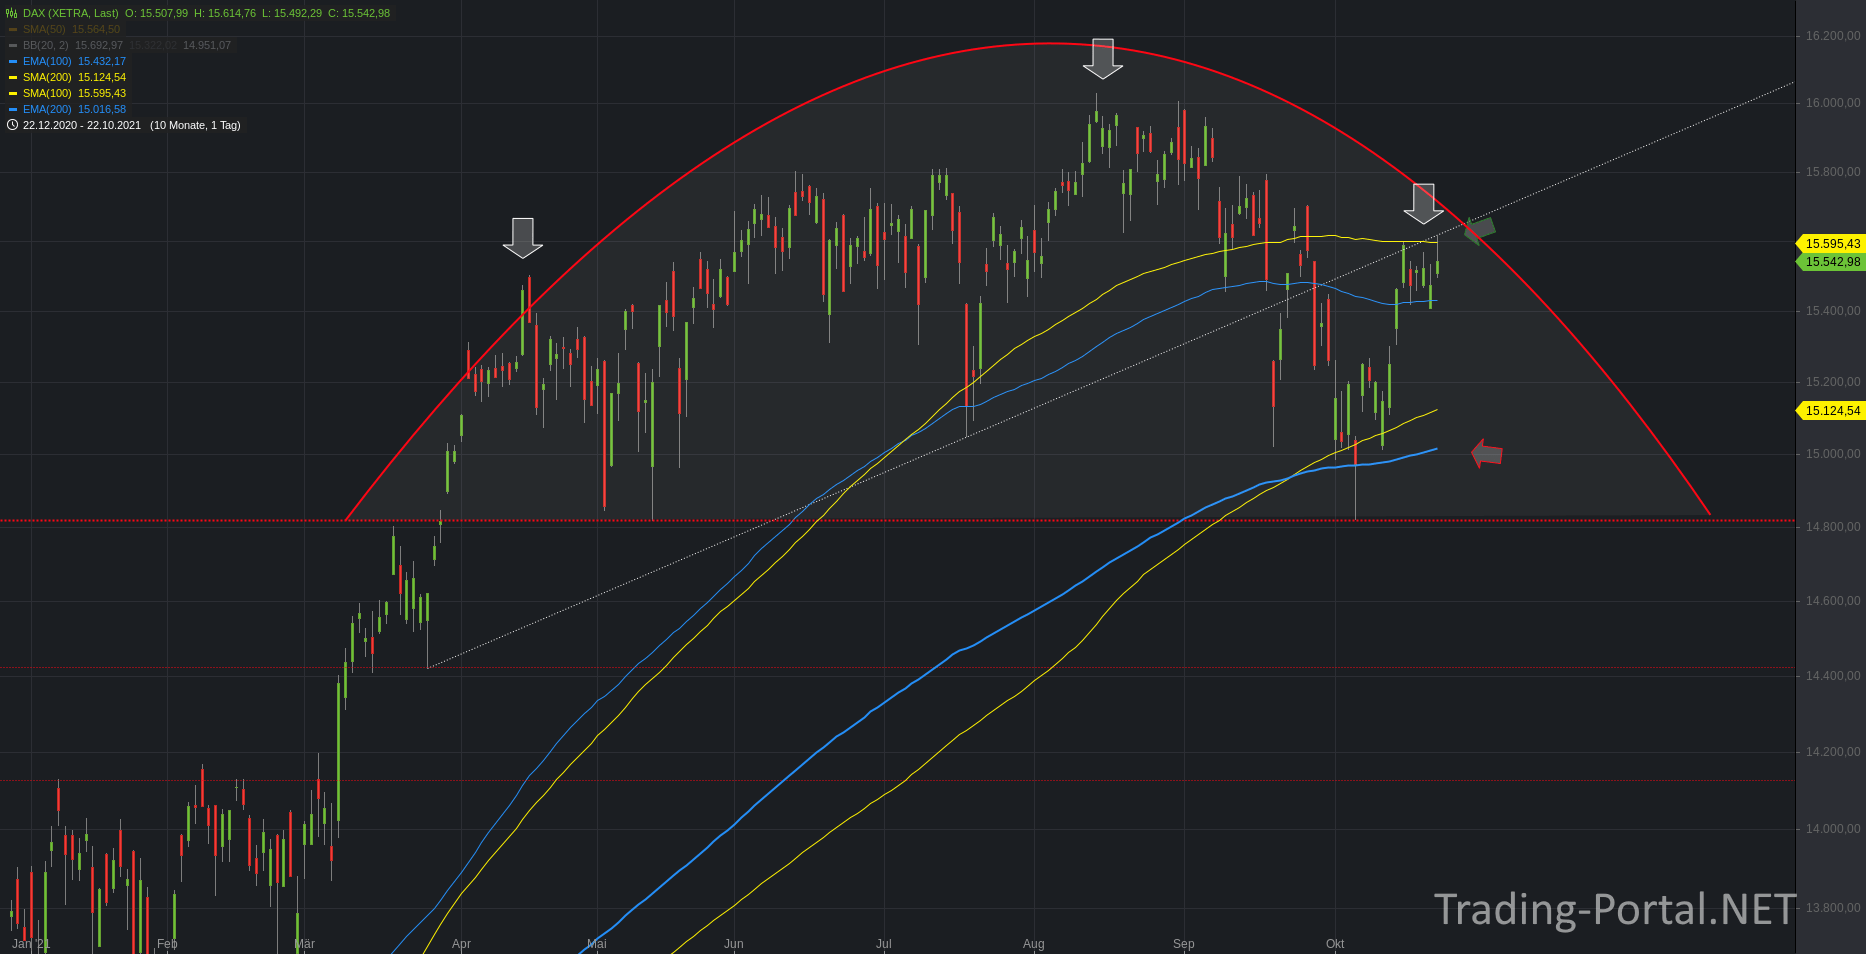Click the blue color dash of EMA(100)
This screenshot has height=954, width=1866.
point(13,61)
